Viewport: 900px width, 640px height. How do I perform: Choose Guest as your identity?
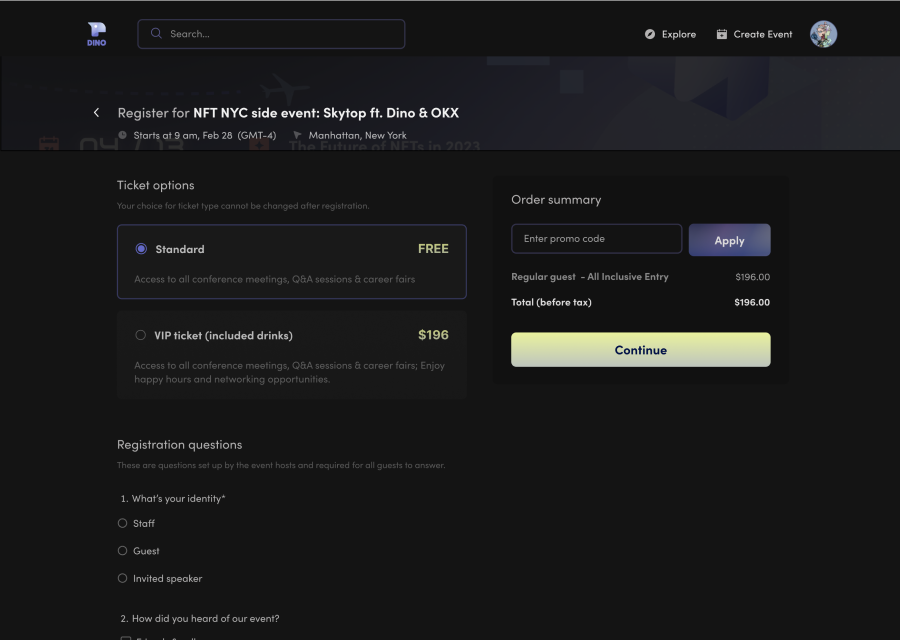tap(123, 551)
